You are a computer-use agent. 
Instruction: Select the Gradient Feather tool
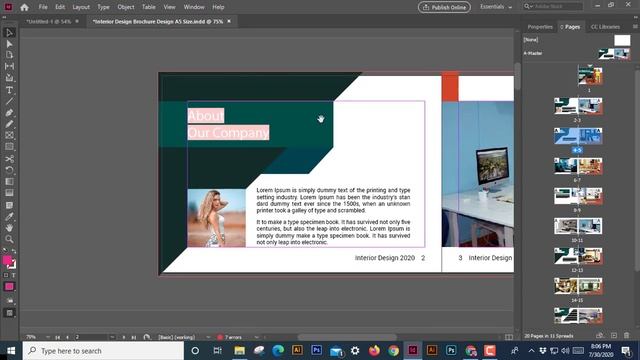9,193
